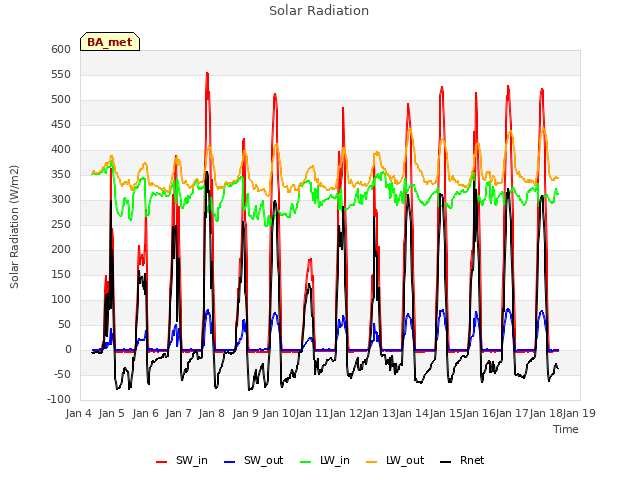Click the orange LW_out legend swatch
Image resolution: width=640 pixels, height=480 pixels.
point(372,462)
